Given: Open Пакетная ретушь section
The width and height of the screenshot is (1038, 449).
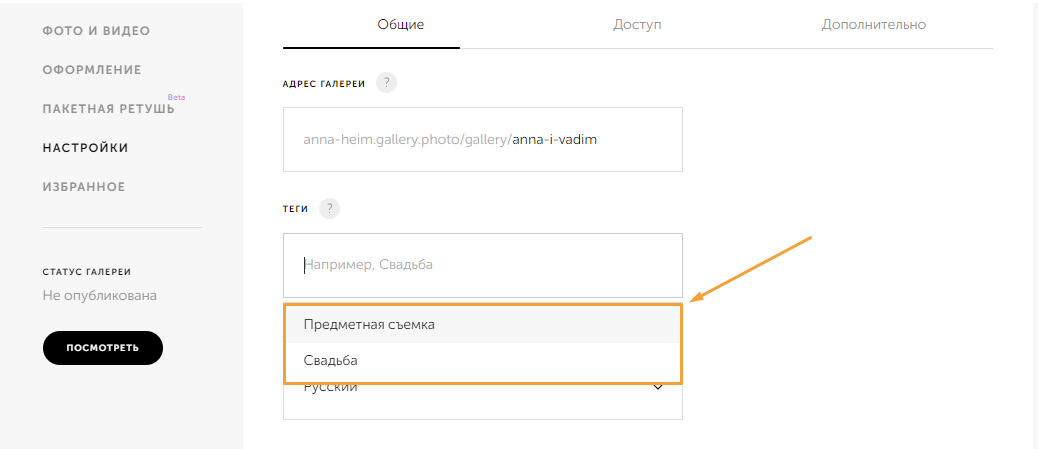Looking at the screenshot, I should click(x=109, y=109).
